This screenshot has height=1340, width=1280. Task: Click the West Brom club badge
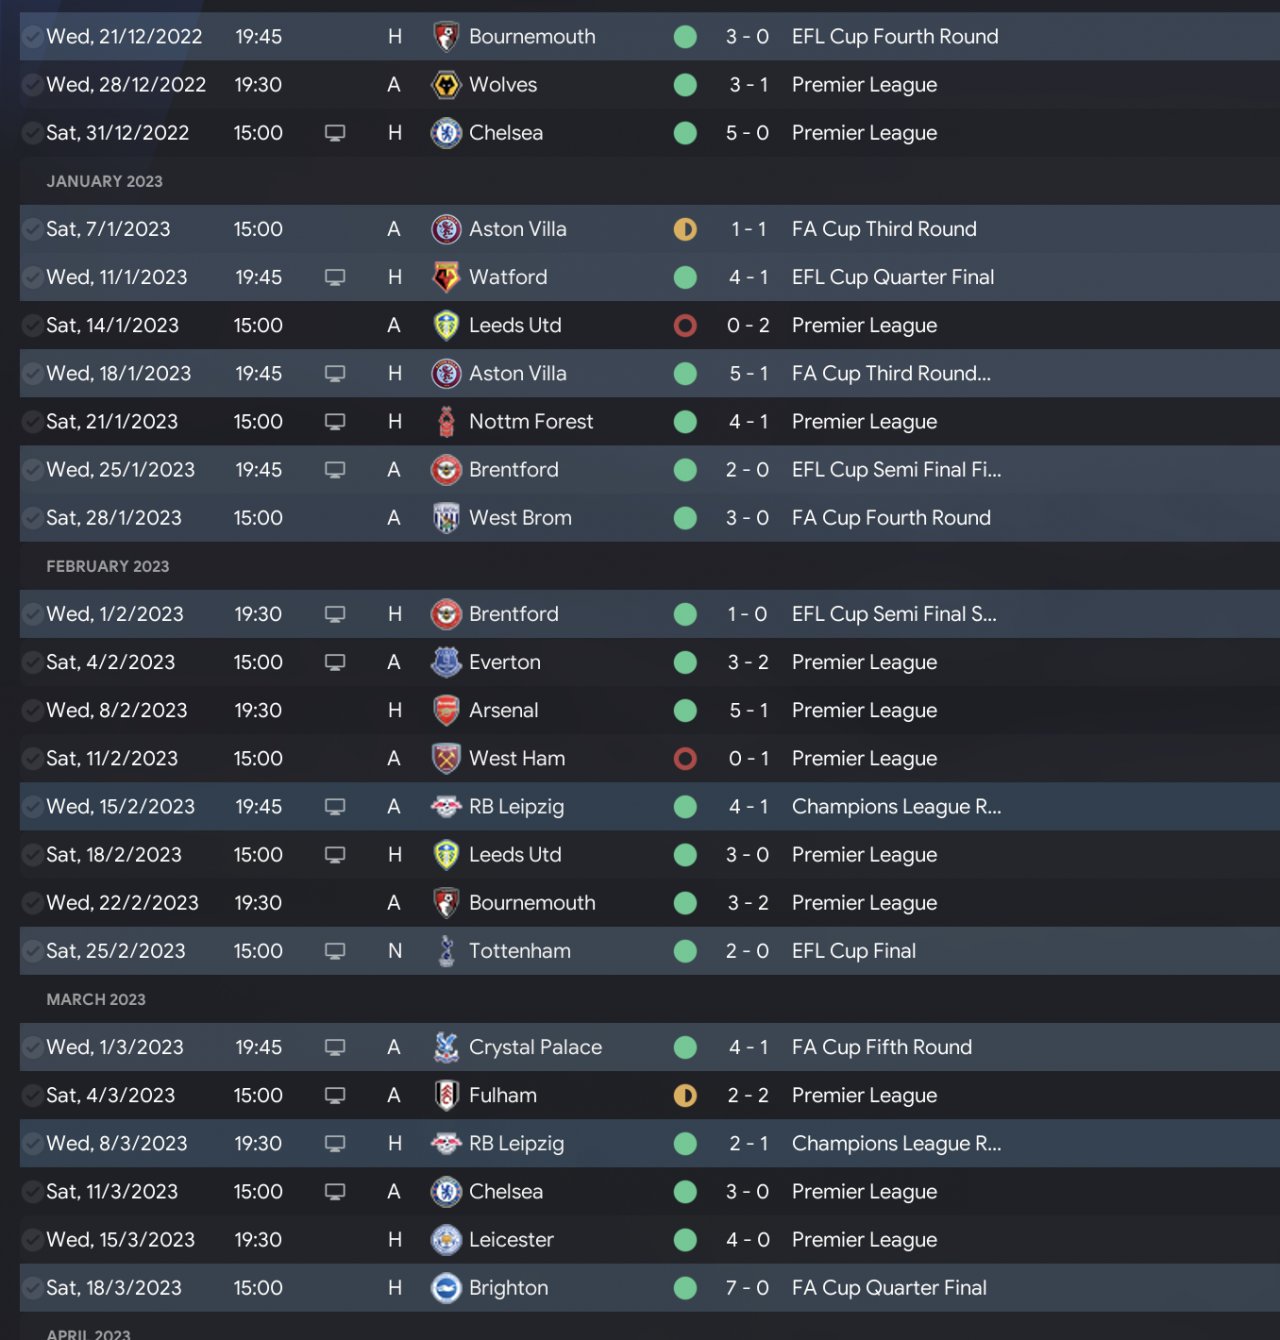(446, 518)
